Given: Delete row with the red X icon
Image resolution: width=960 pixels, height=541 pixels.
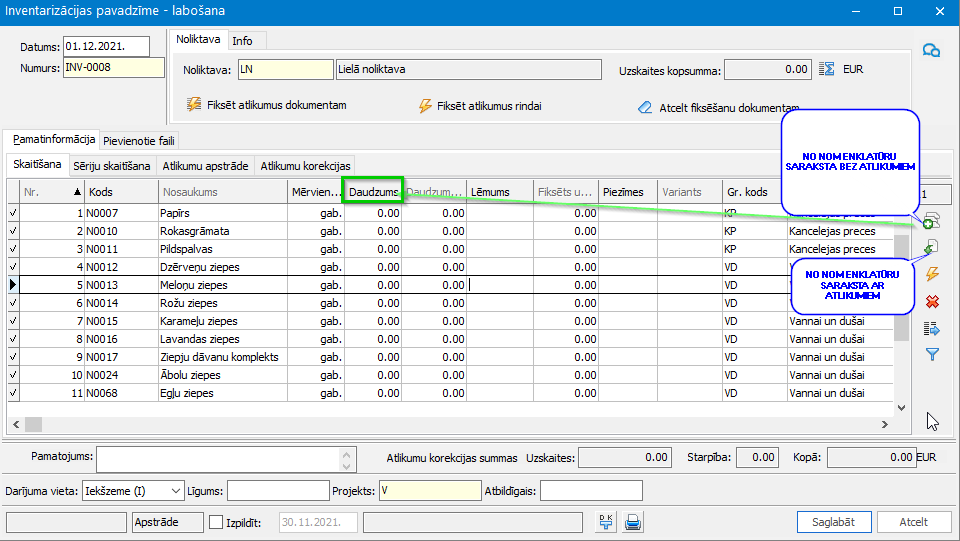Looking at the screenshot, I should [x=932, y=301].
